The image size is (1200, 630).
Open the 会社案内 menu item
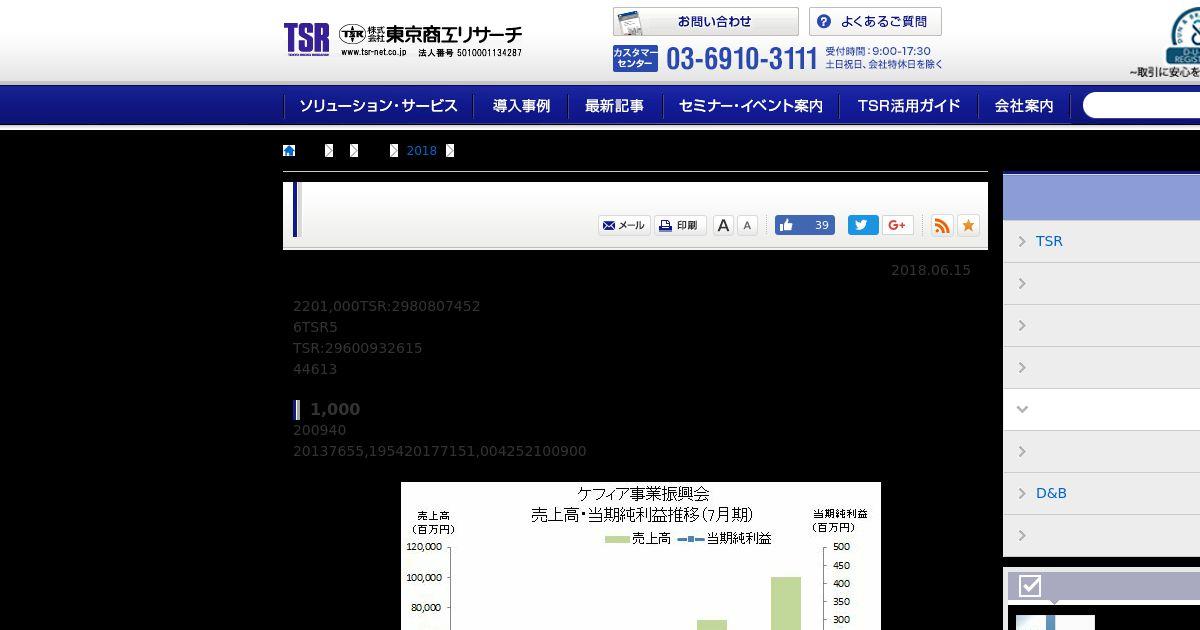tap(1024, 106)
